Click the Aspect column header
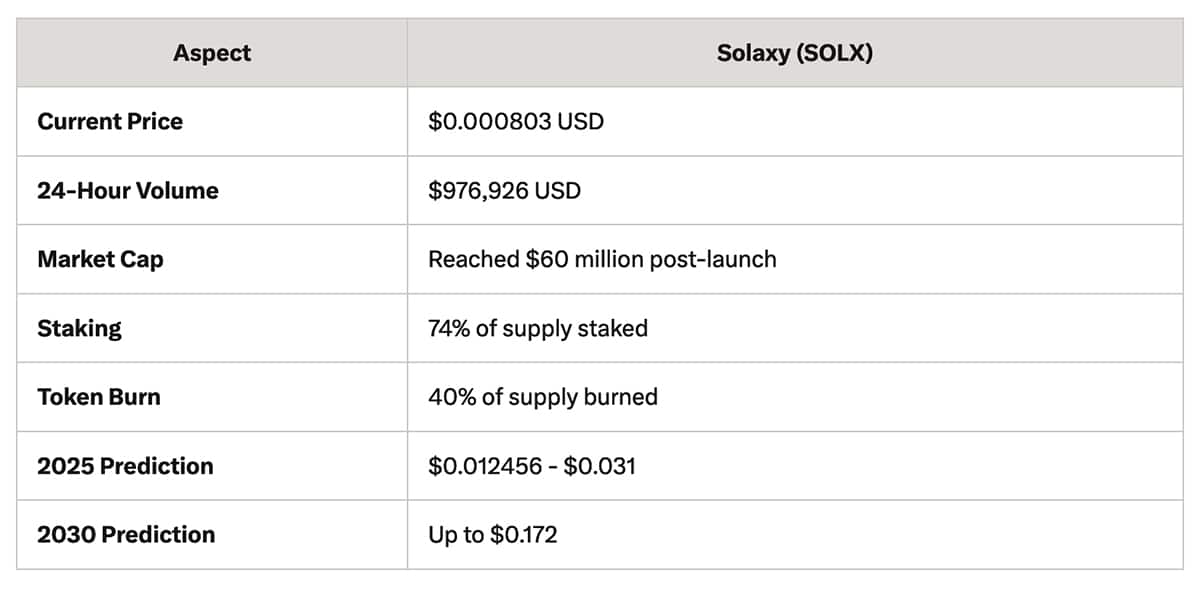The height and width of the screenshot is (589, 1200). tap(211, 53)
